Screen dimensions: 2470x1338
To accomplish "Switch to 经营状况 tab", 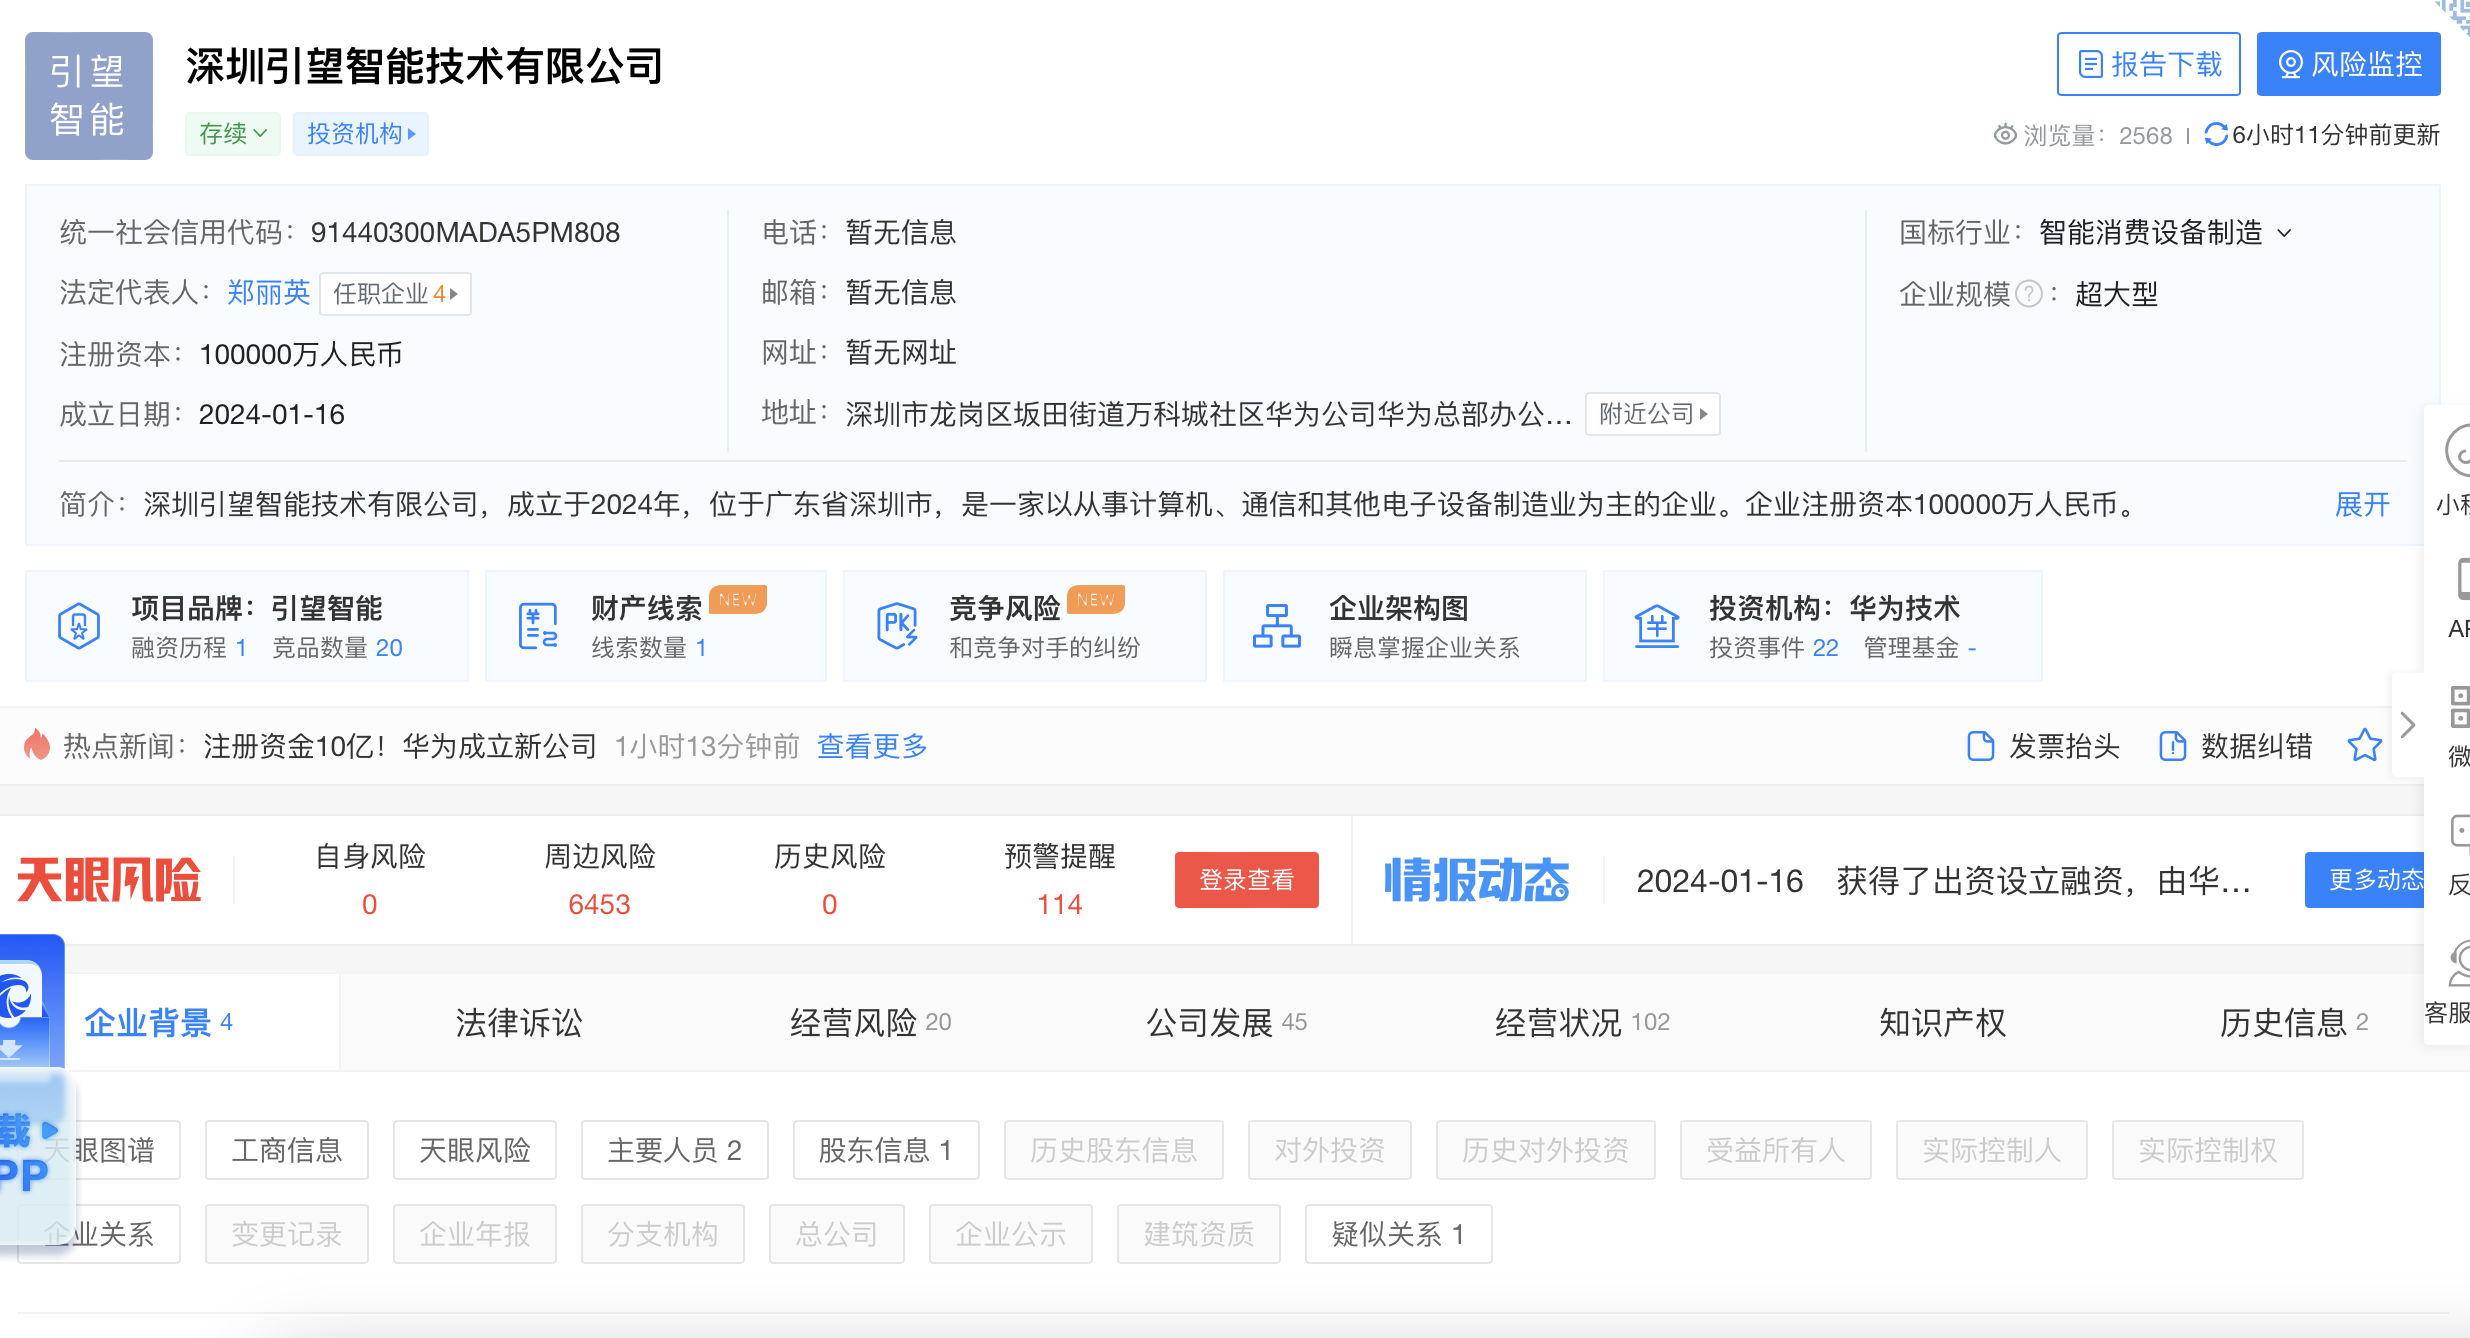I will click(1582, 1022).
